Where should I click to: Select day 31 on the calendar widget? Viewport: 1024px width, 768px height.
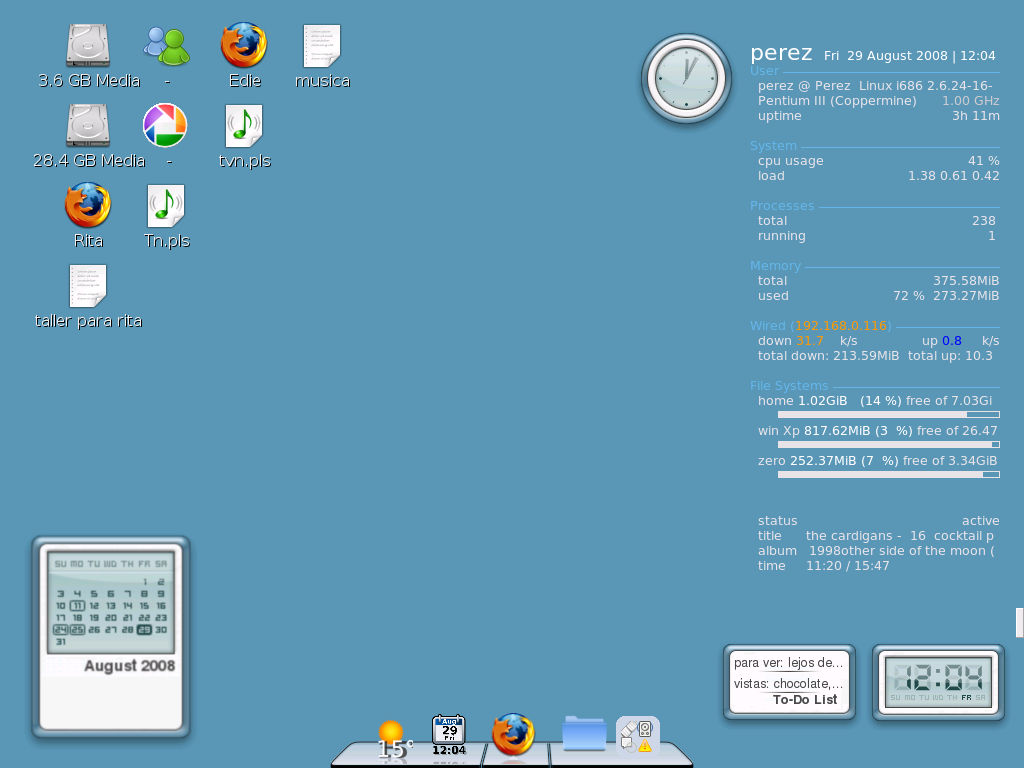pyautogui.click(x=61, y=641)
